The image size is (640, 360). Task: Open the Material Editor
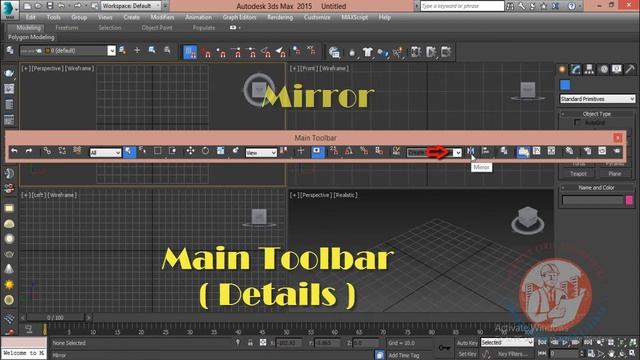pyautogui.click(x=569, y=151)
